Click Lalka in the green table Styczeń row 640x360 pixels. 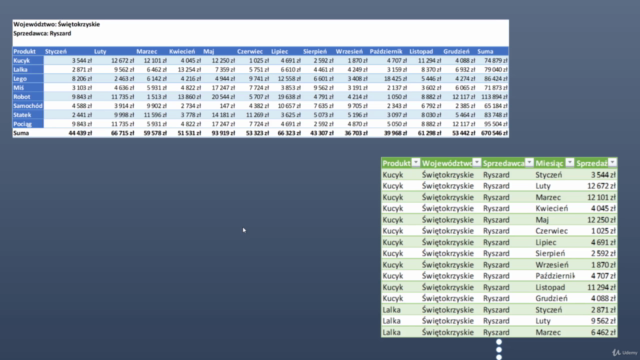point(391,310)
